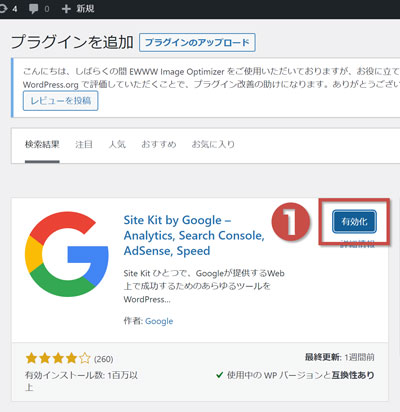Click the プラグインを追加 page heading
The width and height of the screenshot is (400, 412).
[72, 42]
